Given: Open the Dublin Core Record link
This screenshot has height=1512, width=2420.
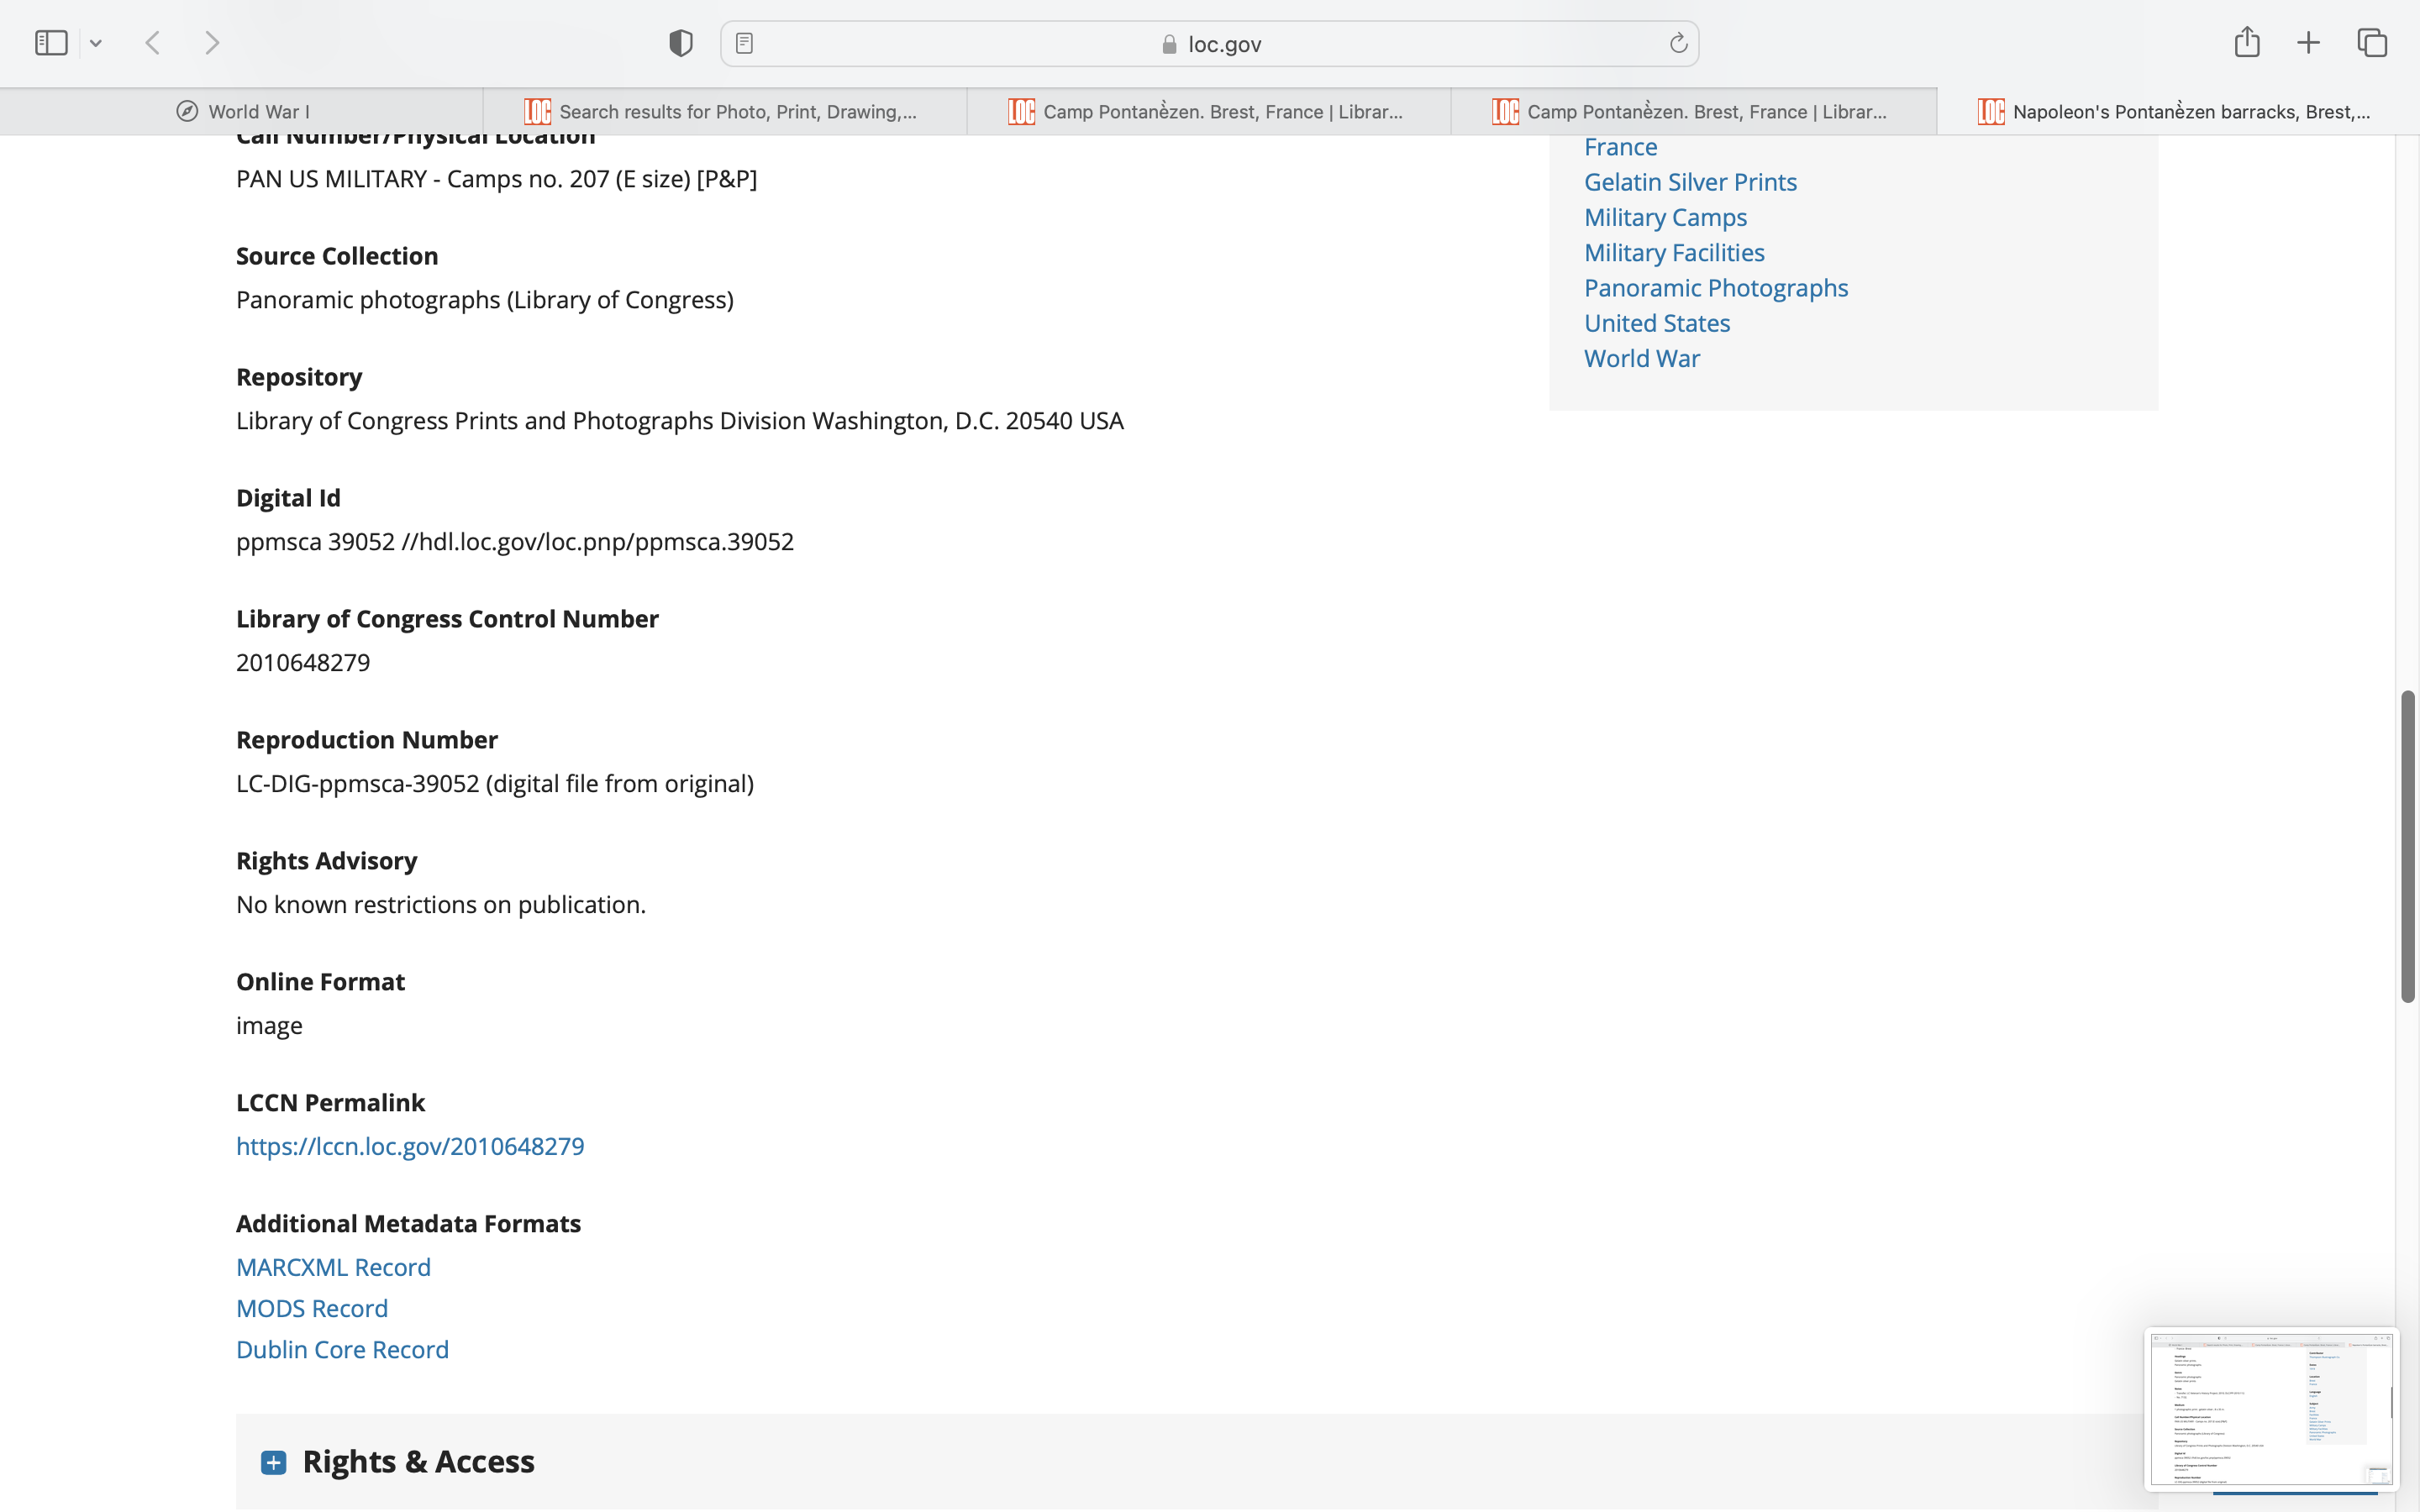Looking at the screenshot, I should [342, 1349].
